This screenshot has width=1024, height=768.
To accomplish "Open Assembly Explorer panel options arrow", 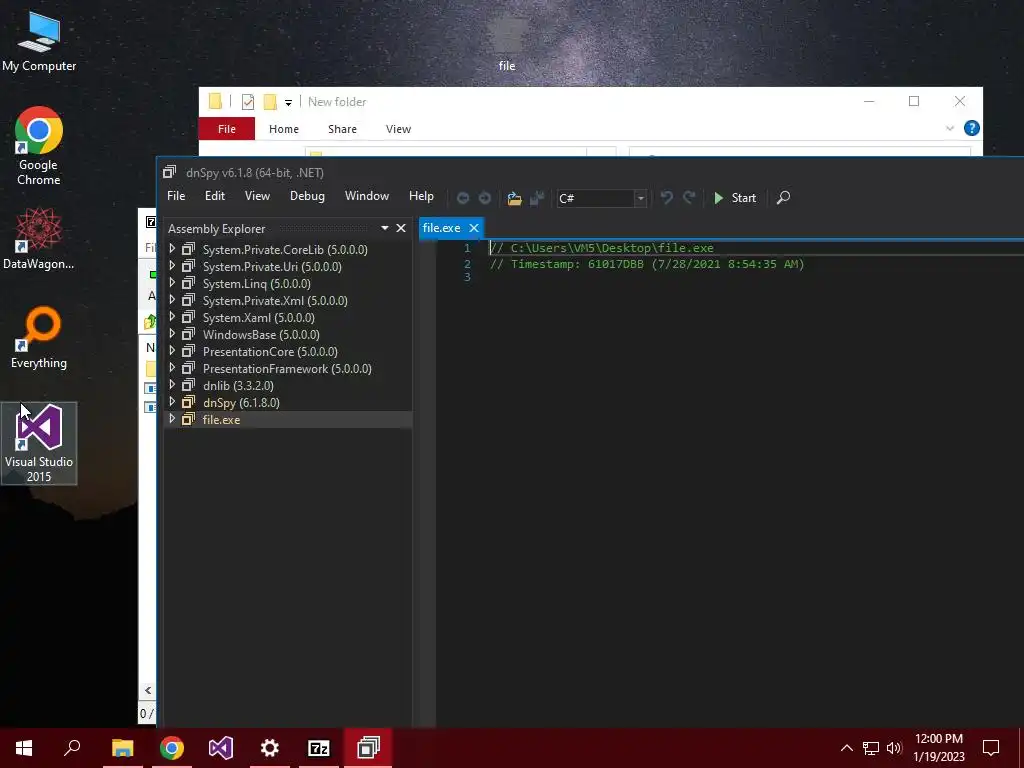I will click(x=385, y=228).
